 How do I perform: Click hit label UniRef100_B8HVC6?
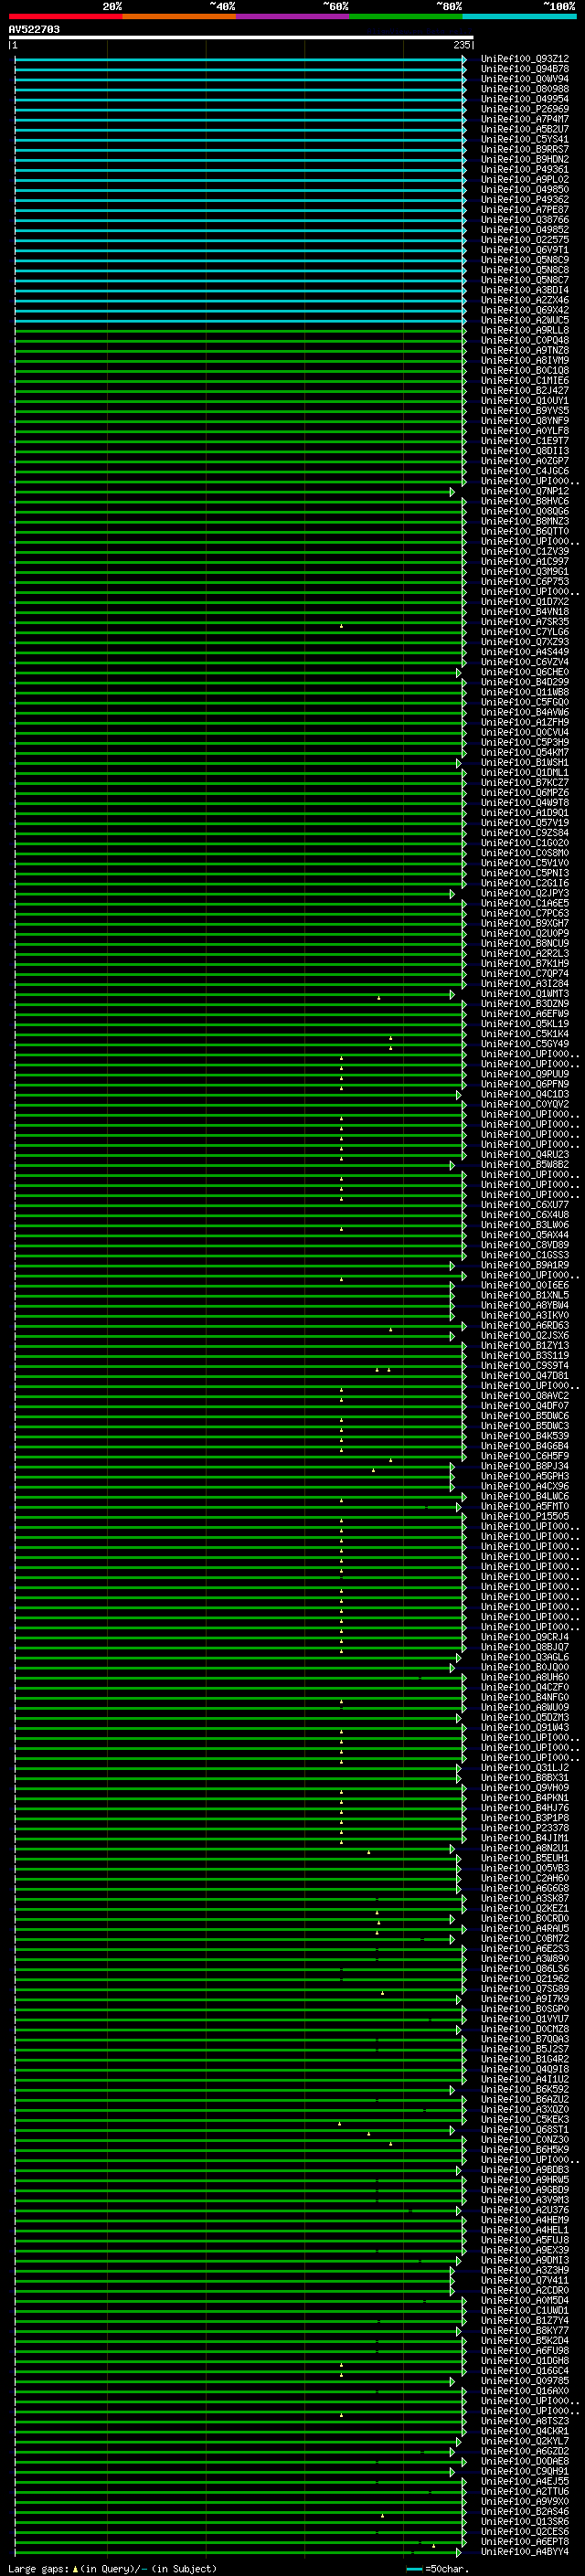[524, 501]
